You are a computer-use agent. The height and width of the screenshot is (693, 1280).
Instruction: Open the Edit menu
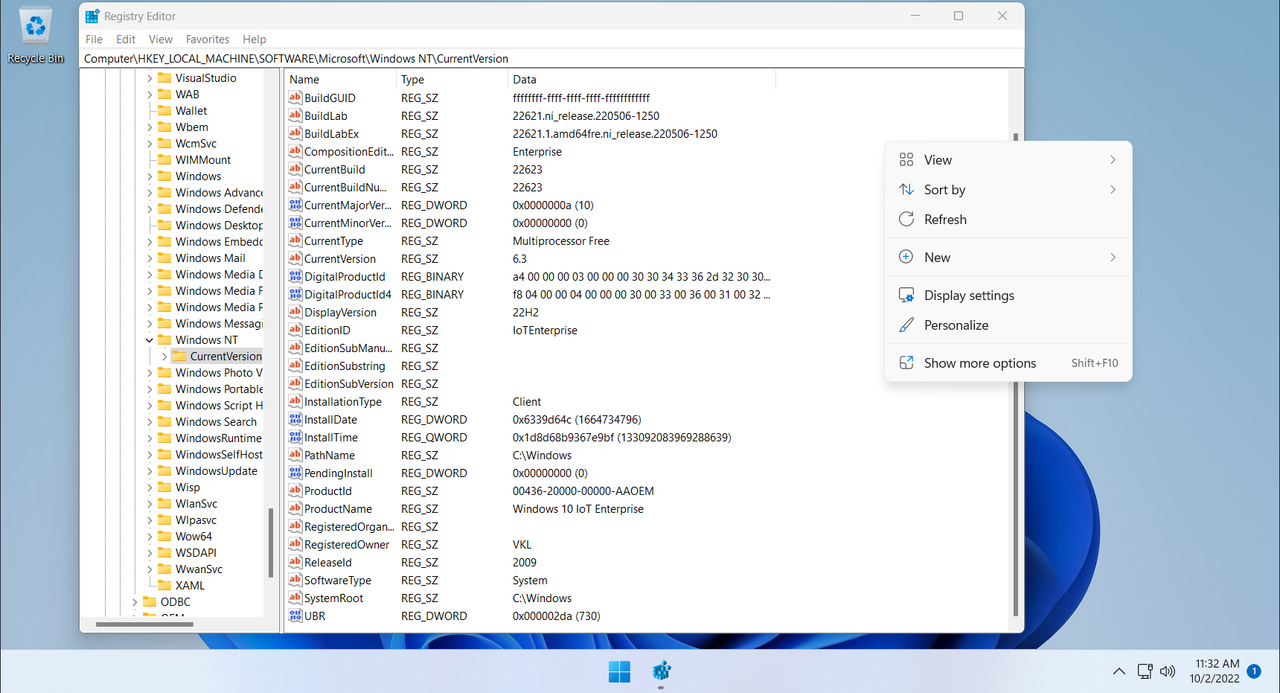point(125,39)
